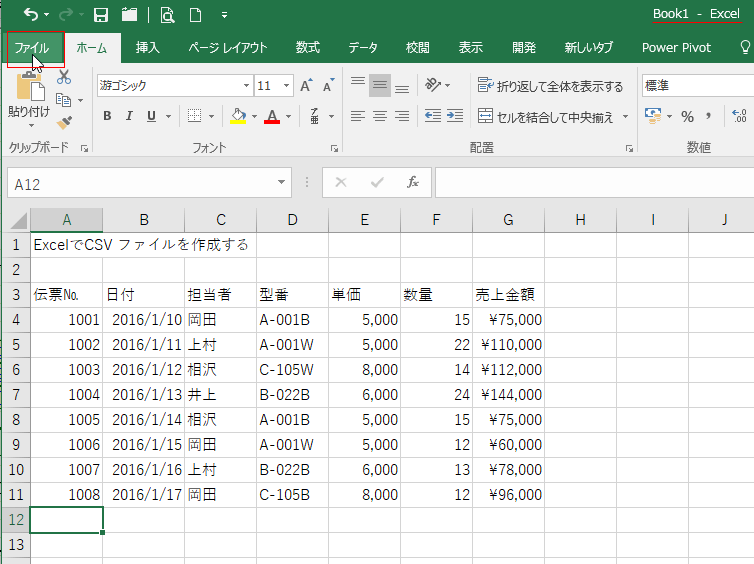Click the Cut scissors icon
The height and width of the screenshot is (564, 754).
coord(64,77)
